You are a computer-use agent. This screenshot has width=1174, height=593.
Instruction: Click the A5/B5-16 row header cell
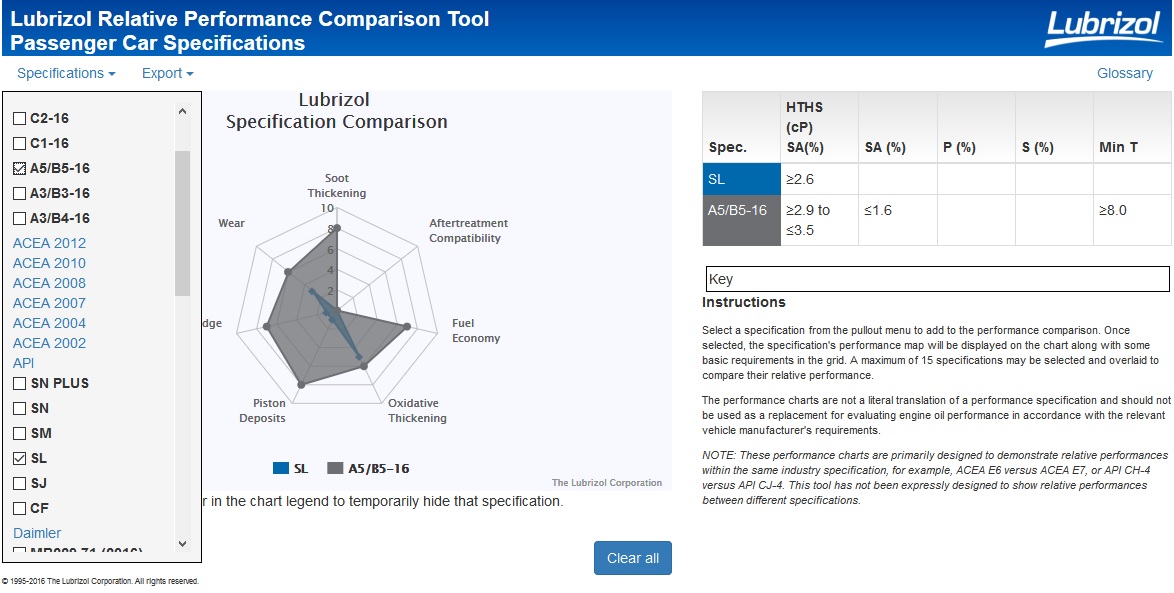(x=741, y=220)
